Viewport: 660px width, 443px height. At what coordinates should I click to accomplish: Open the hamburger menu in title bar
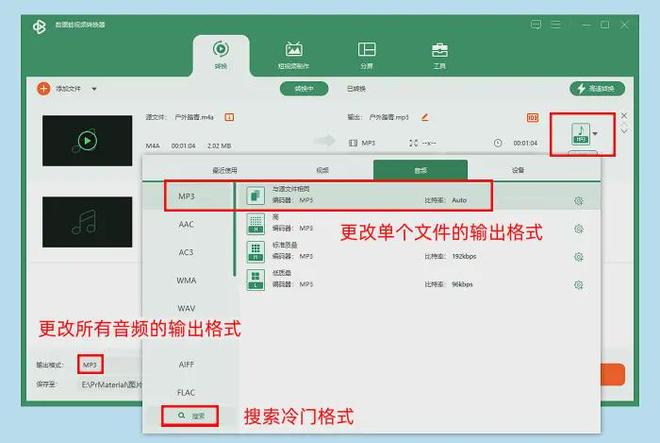(556, 24)
